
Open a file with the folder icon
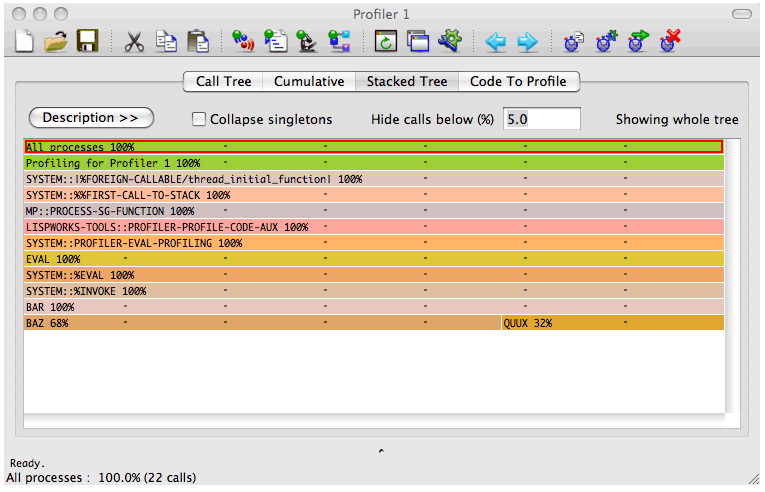(x=56, y=41)
